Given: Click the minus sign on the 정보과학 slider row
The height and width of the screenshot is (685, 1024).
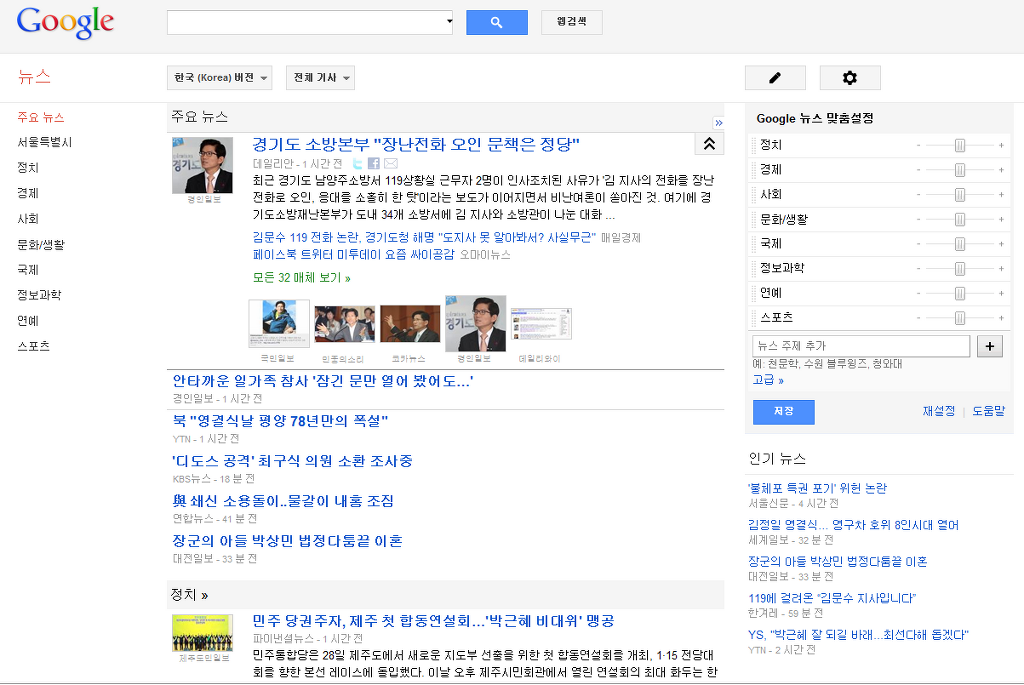Looking at the screenshot, I should click(918, 268).
